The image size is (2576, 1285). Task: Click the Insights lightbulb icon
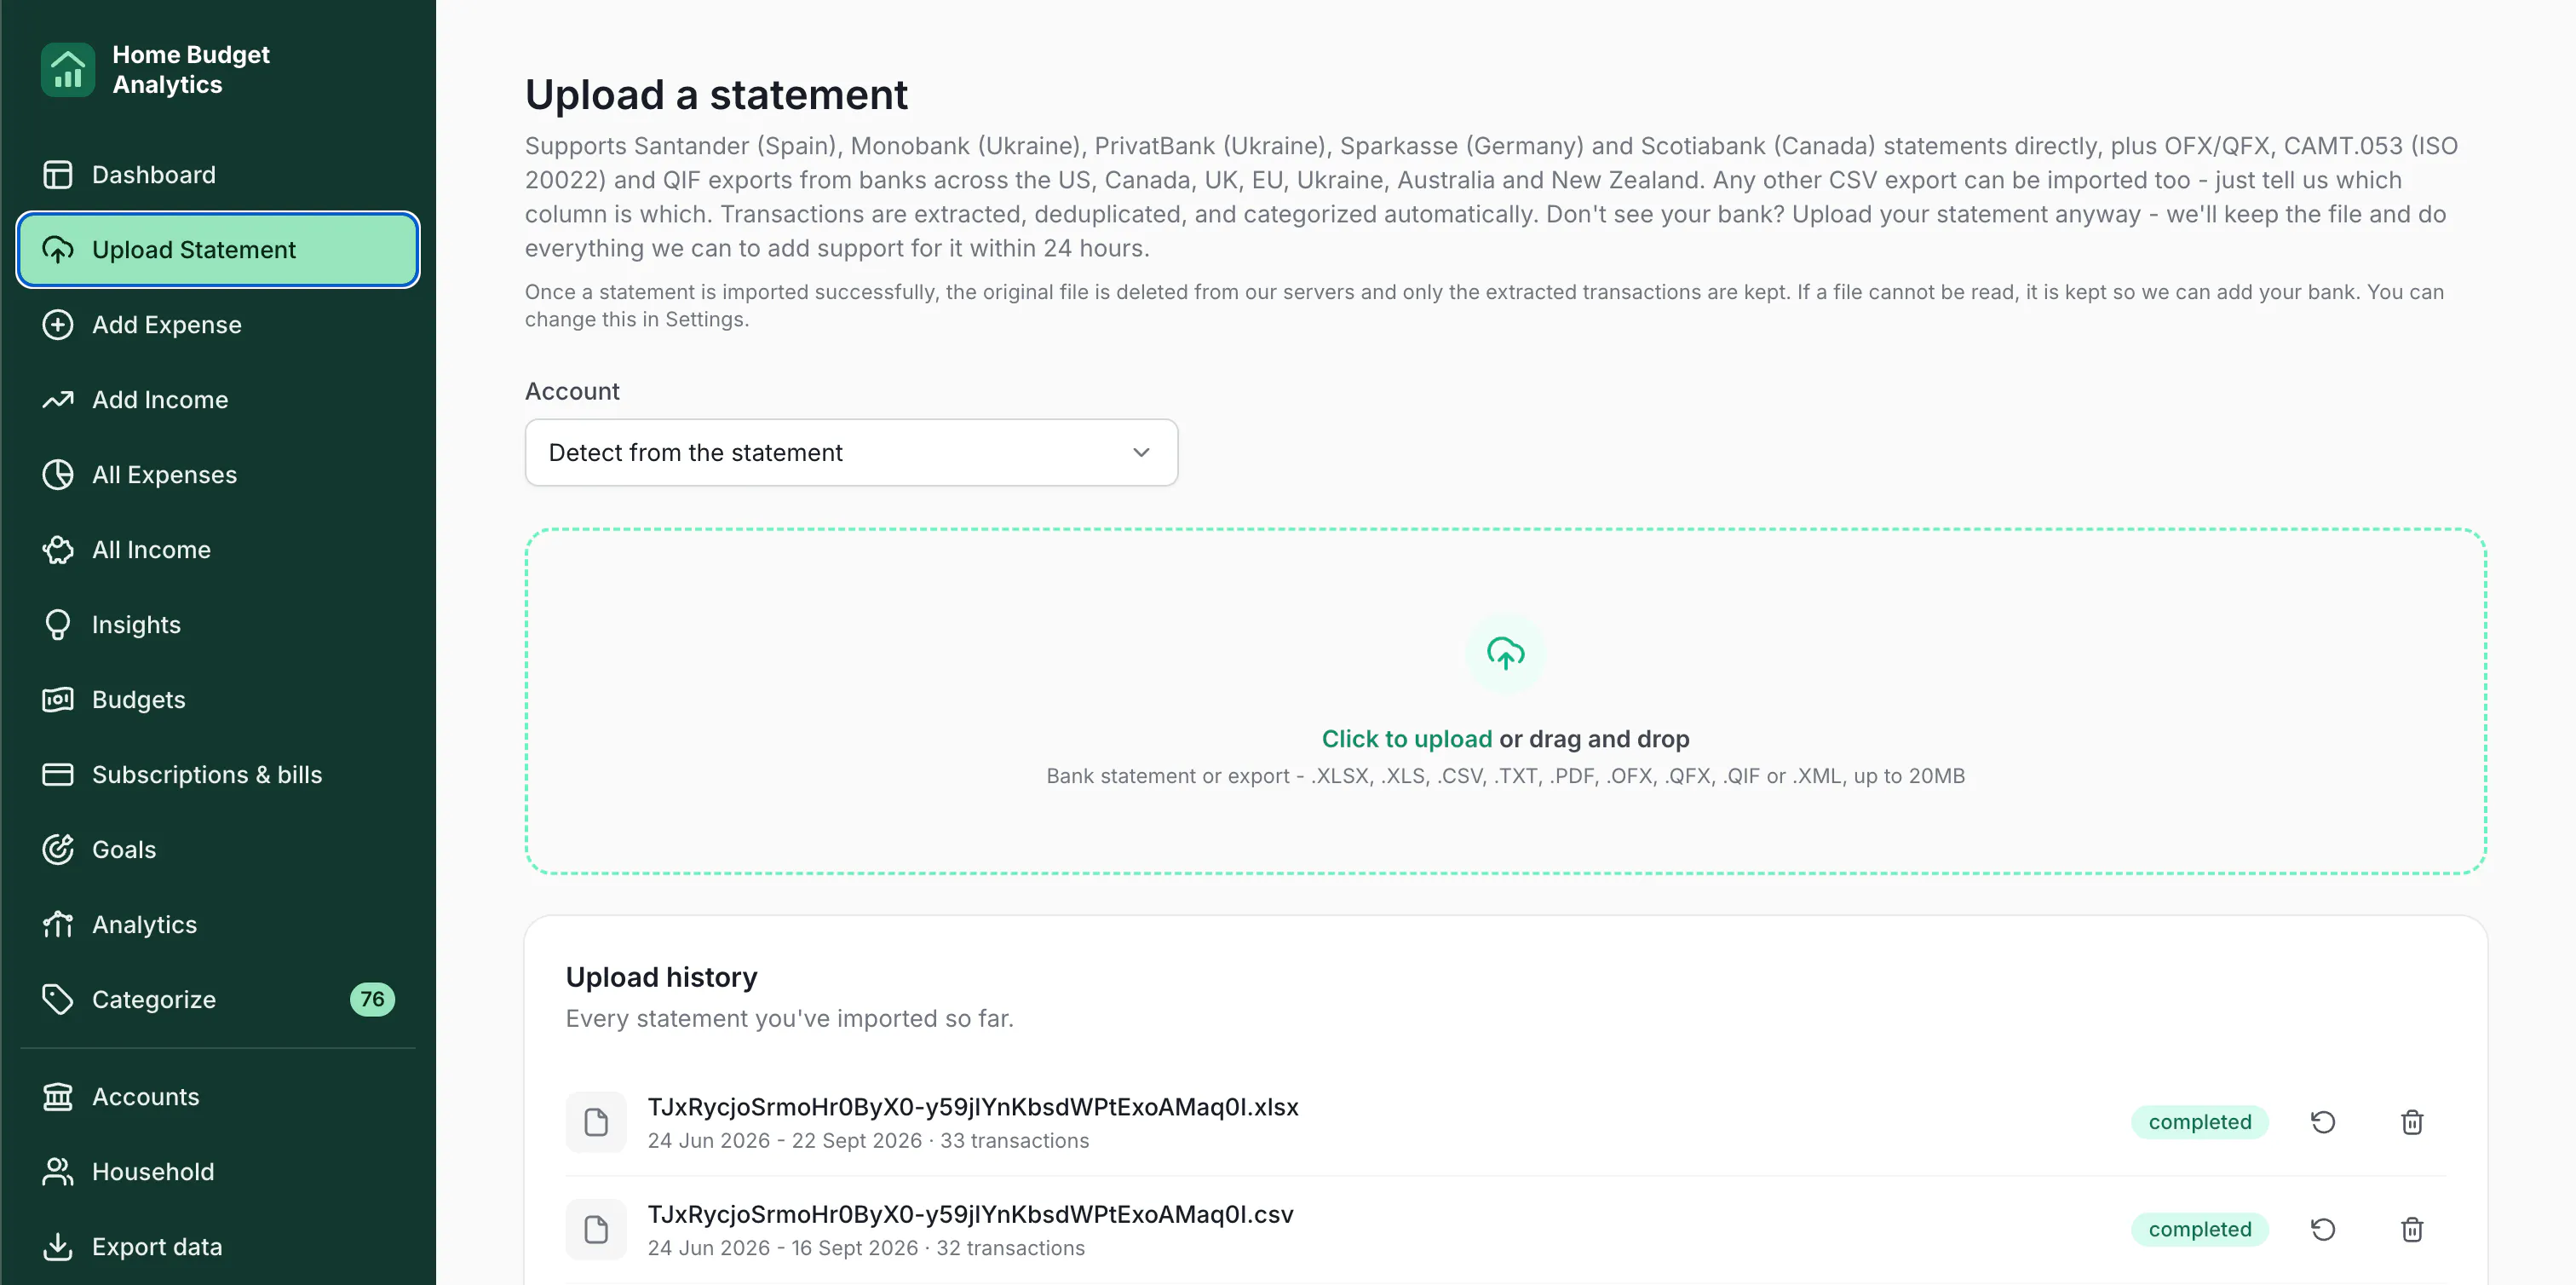click(x=58, y=624)
